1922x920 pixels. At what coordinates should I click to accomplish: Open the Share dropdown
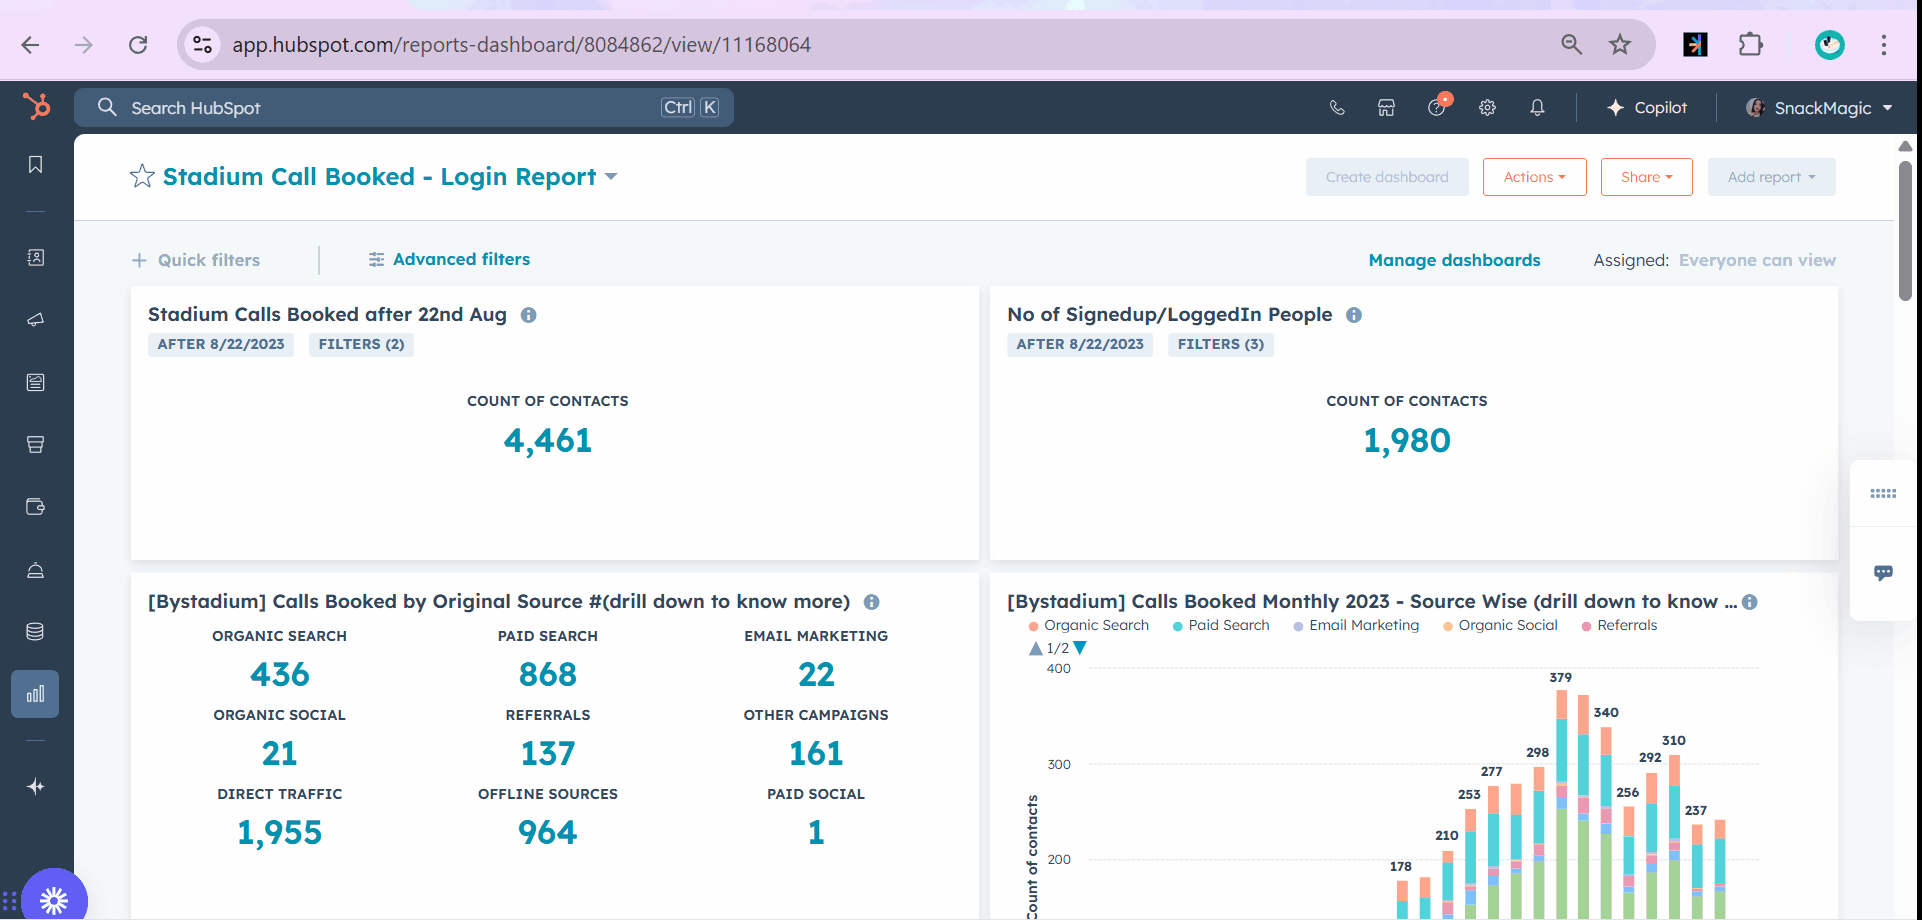(1647, 177)
